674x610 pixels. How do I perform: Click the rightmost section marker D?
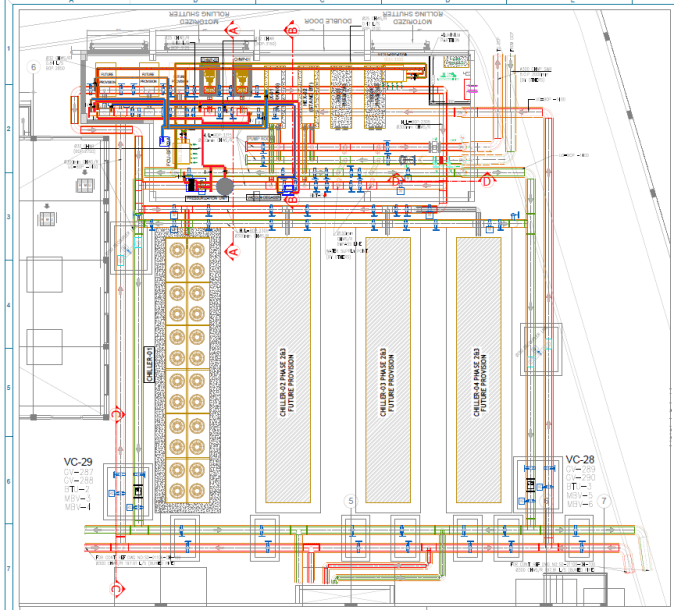pos(488,181)
